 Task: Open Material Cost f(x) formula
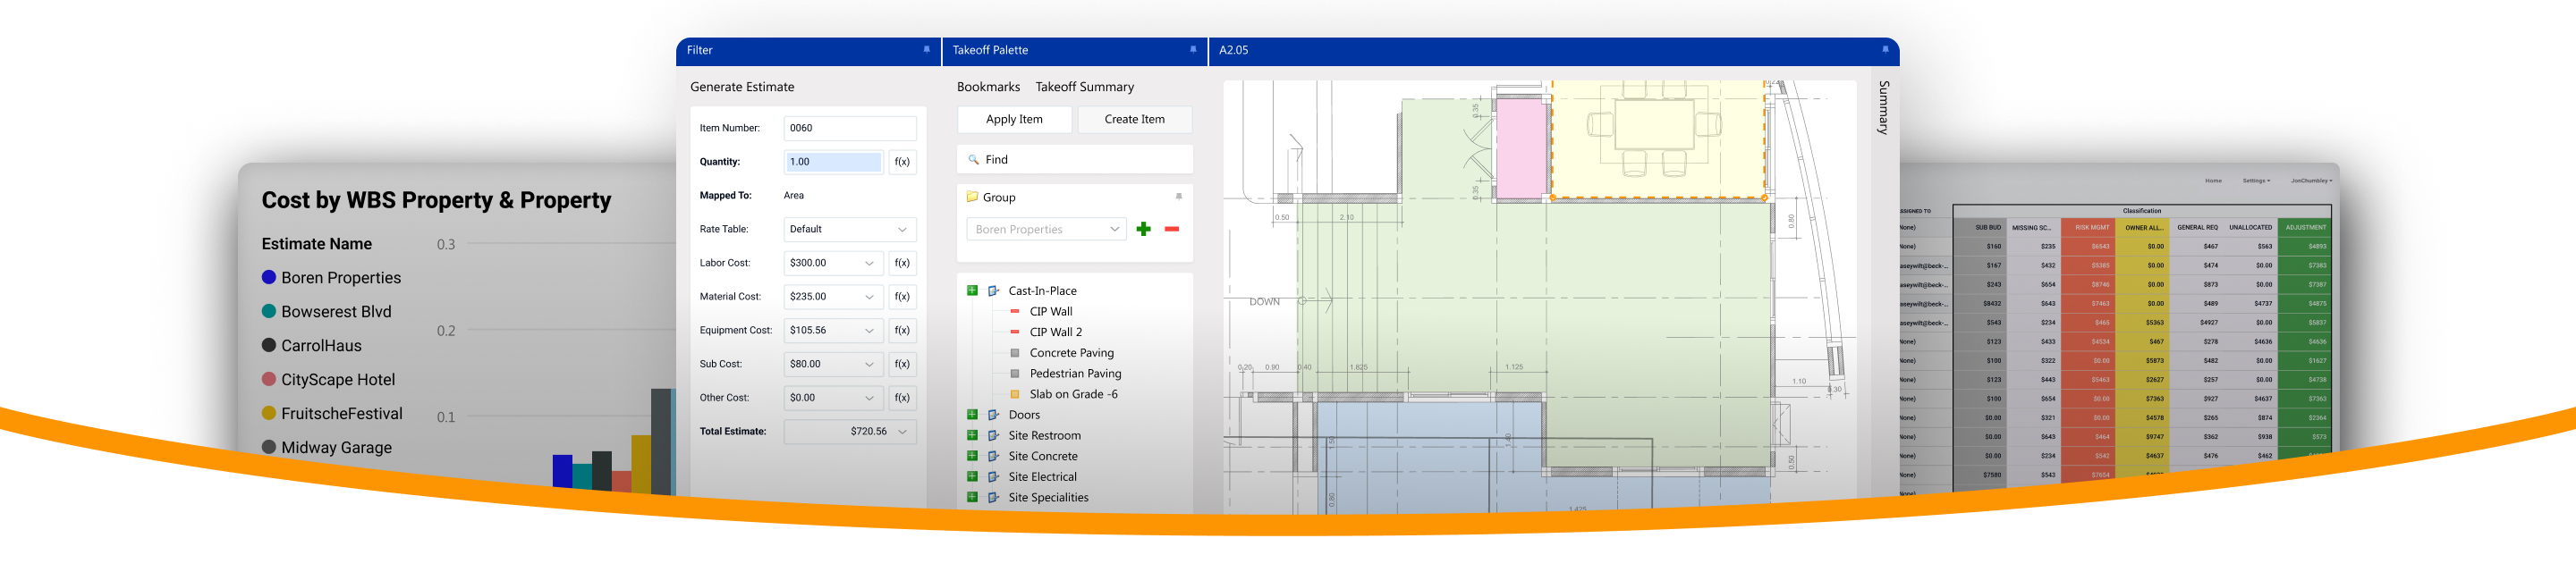902,297
